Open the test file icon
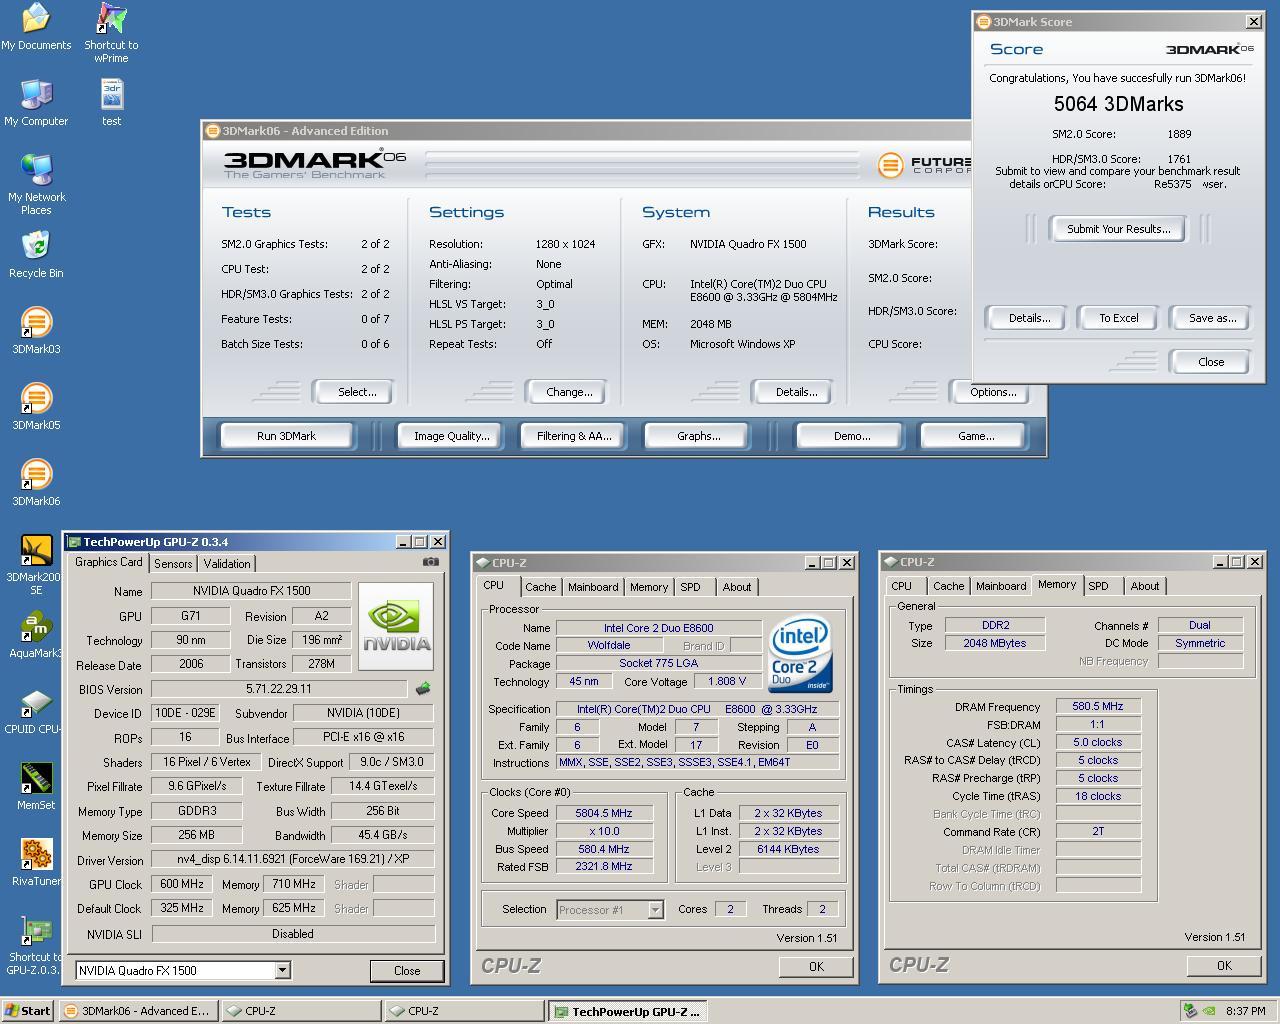 click(x=111, y=103)
